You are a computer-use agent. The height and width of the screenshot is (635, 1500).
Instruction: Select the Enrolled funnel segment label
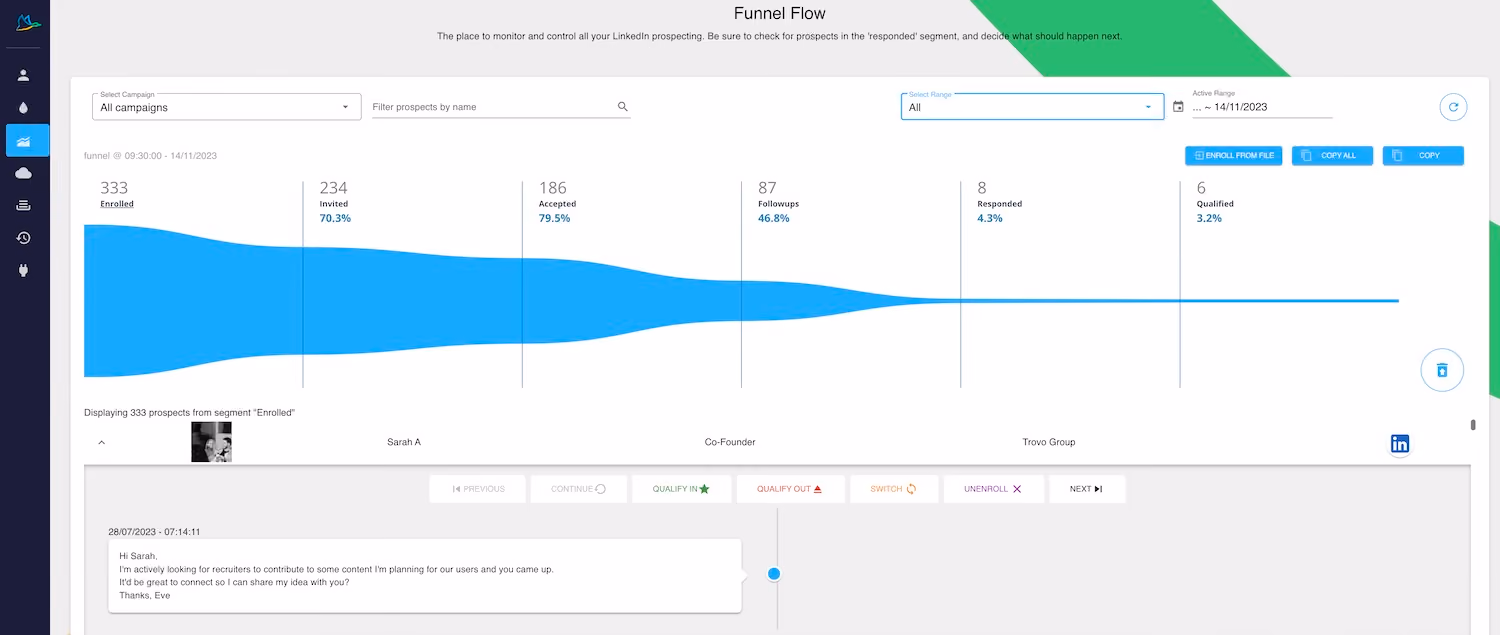[117, 204]
